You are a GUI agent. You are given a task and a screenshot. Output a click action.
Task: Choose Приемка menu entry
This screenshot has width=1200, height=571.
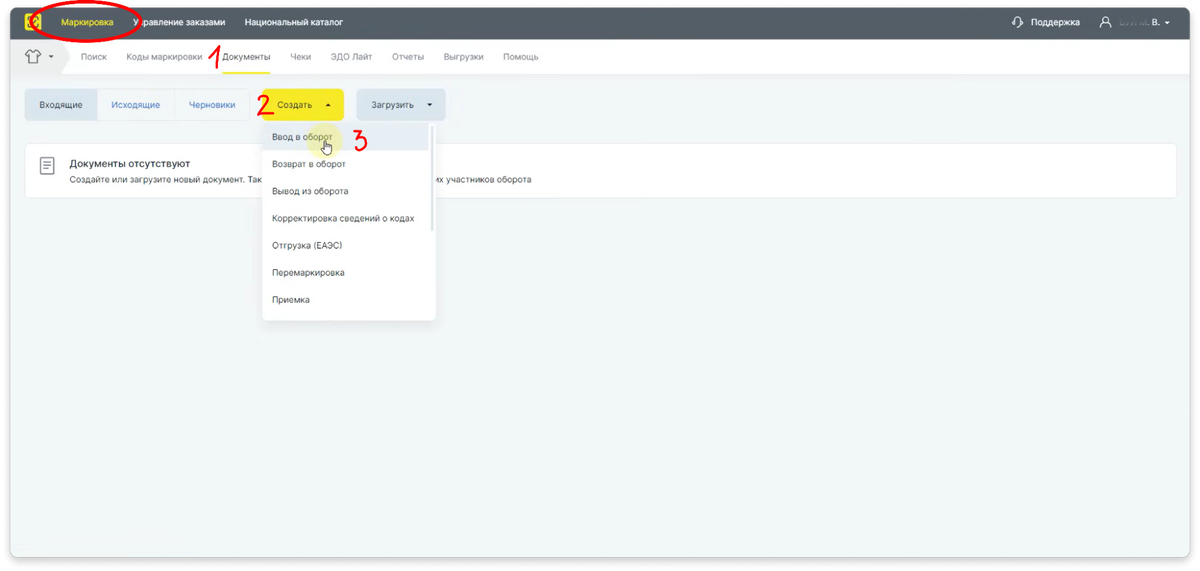point(345,300)
